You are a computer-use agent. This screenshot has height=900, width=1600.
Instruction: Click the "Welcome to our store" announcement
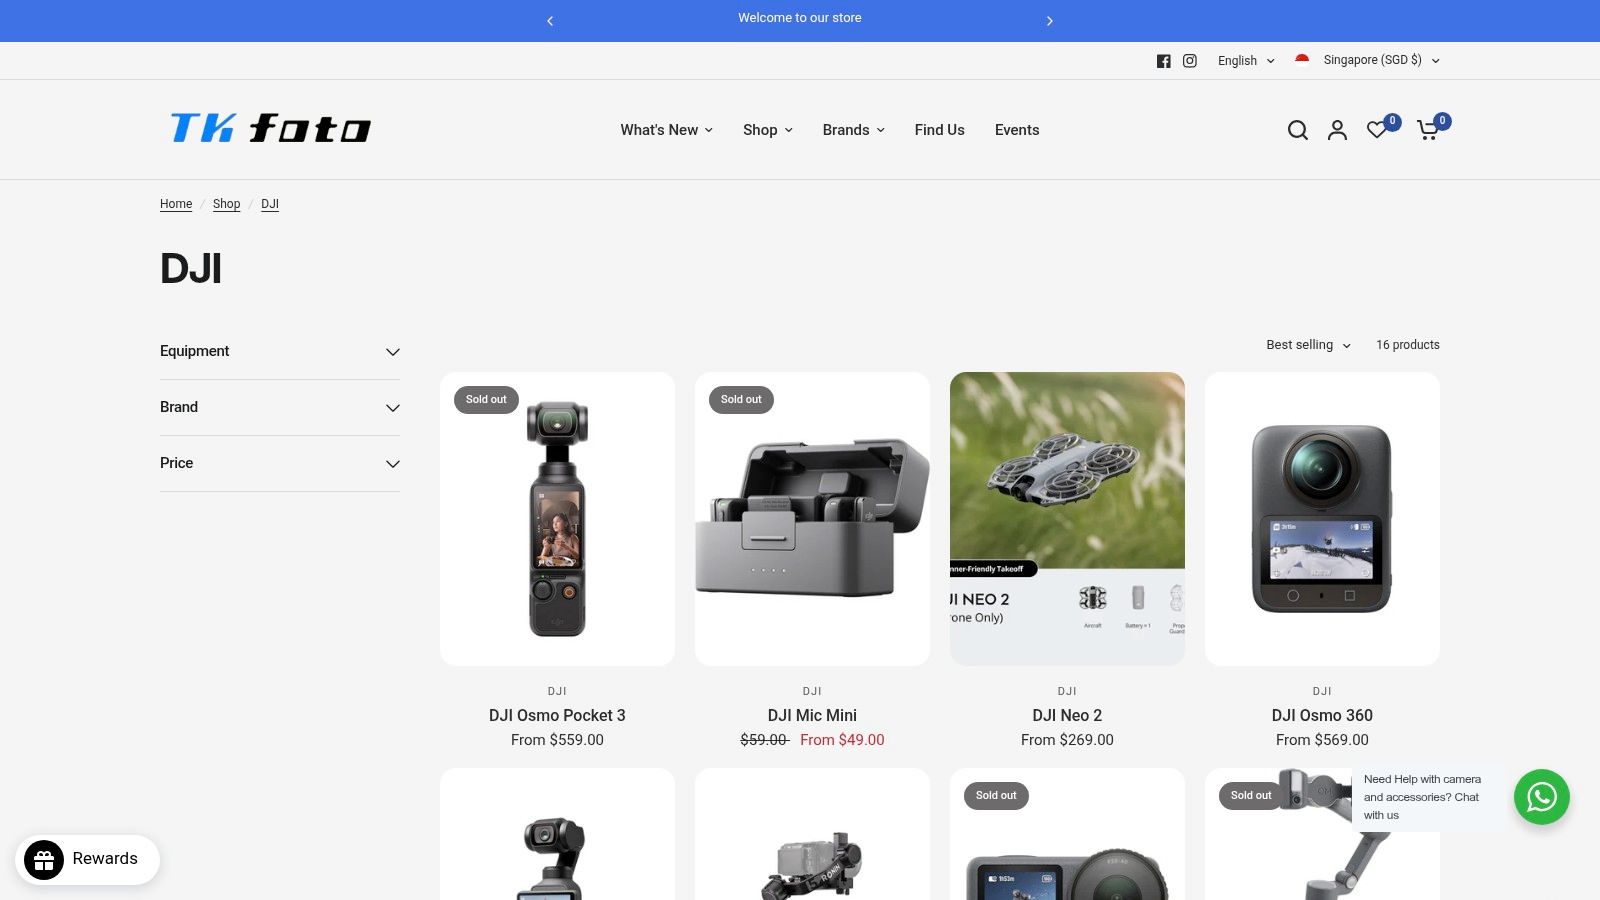800,18
